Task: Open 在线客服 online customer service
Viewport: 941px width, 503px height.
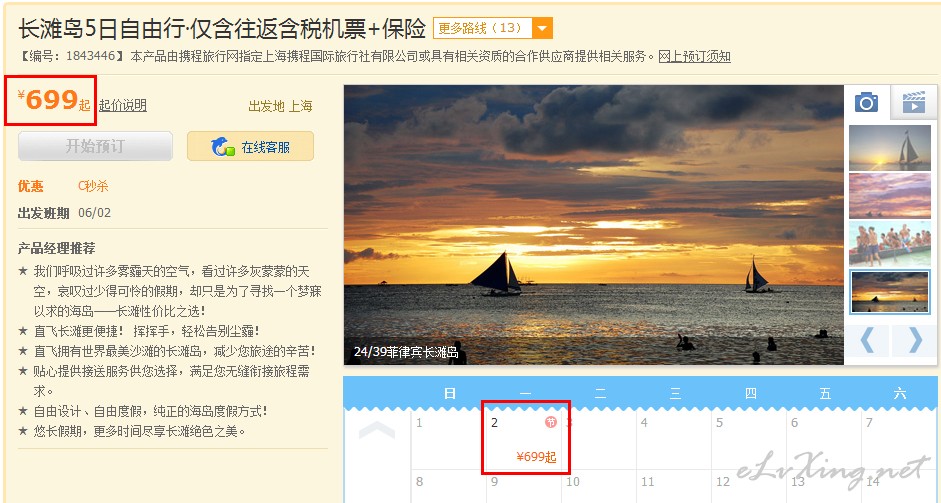Action: (x=250, y=146)
